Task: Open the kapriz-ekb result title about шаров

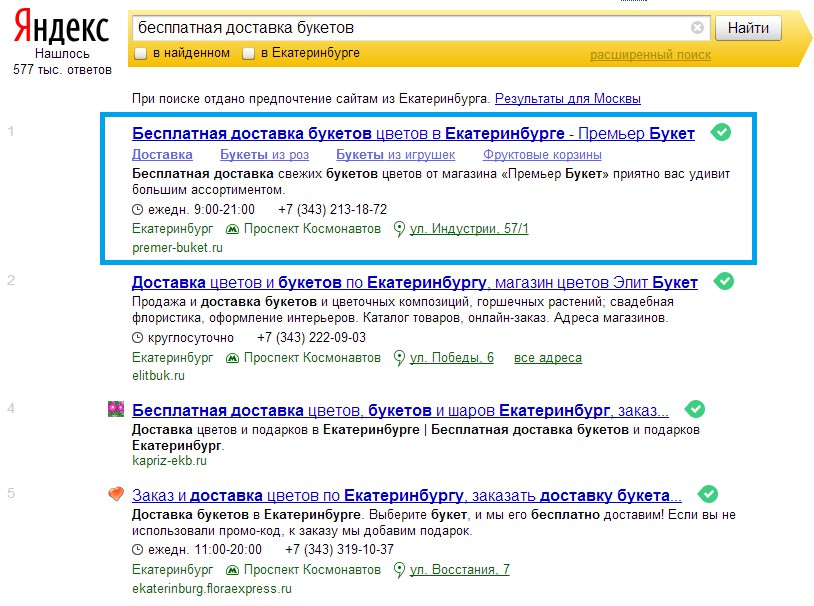Action: [x=400, y=411]
